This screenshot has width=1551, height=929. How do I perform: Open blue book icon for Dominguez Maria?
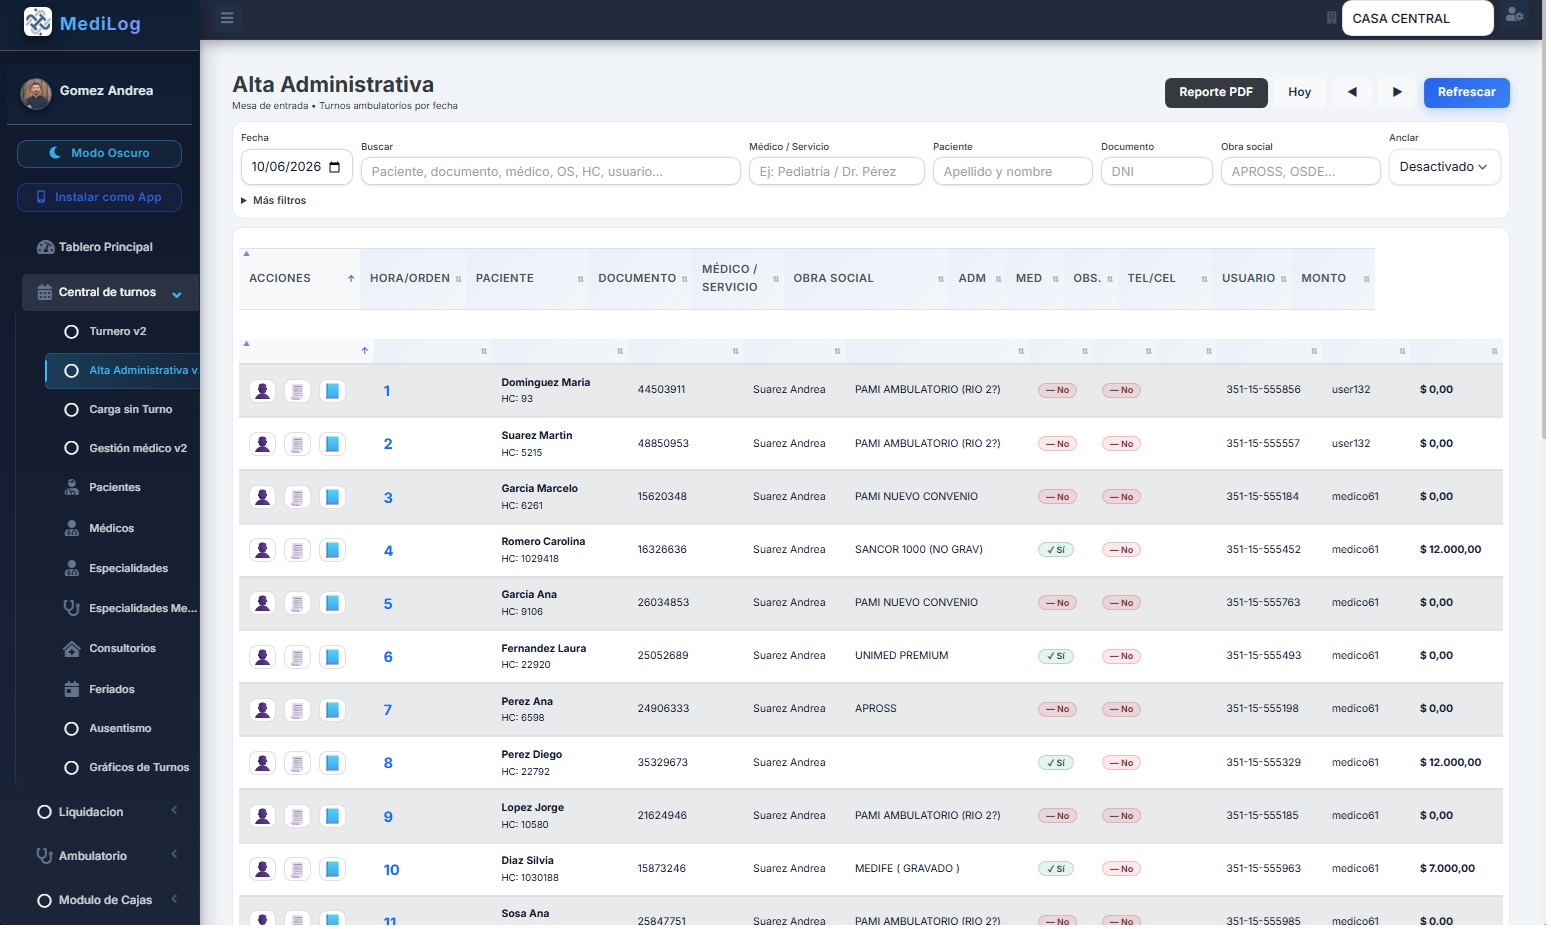332,391
